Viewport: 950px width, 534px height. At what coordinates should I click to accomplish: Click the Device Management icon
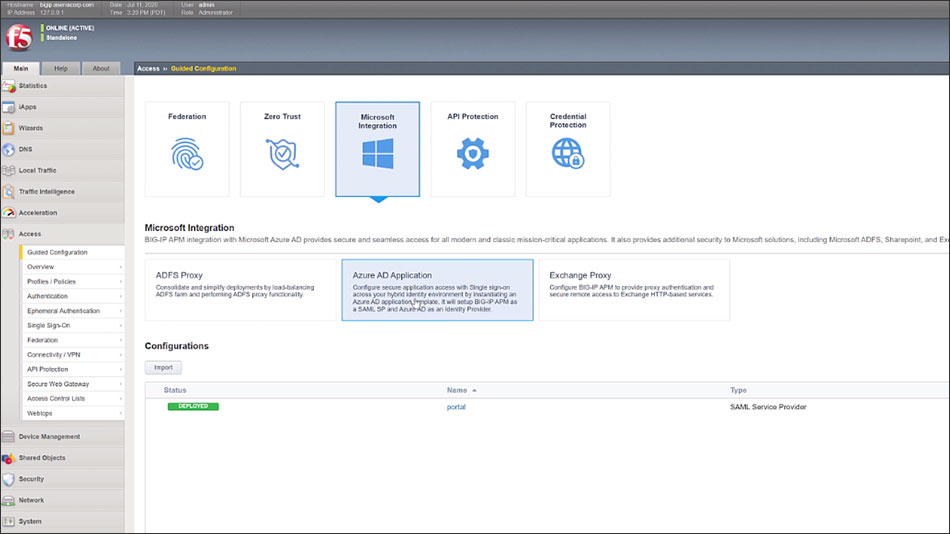(x=8, y=436)
